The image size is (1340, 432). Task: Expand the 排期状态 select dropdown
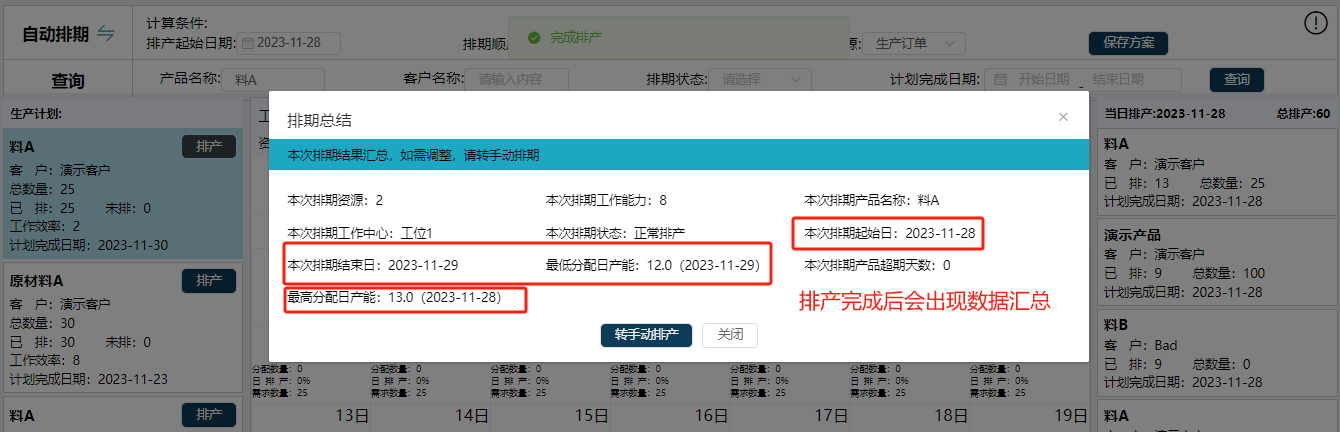pos(765,79)
